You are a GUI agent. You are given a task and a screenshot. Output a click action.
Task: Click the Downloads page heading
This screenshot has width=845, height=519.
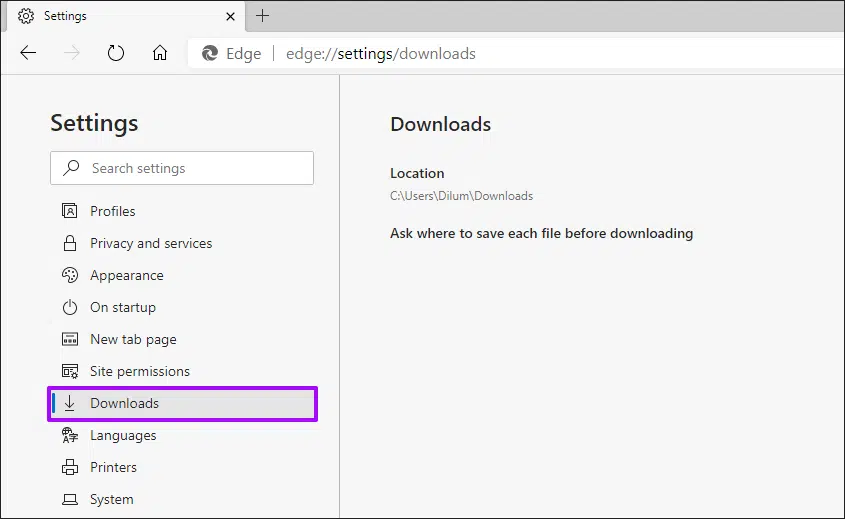440,124
